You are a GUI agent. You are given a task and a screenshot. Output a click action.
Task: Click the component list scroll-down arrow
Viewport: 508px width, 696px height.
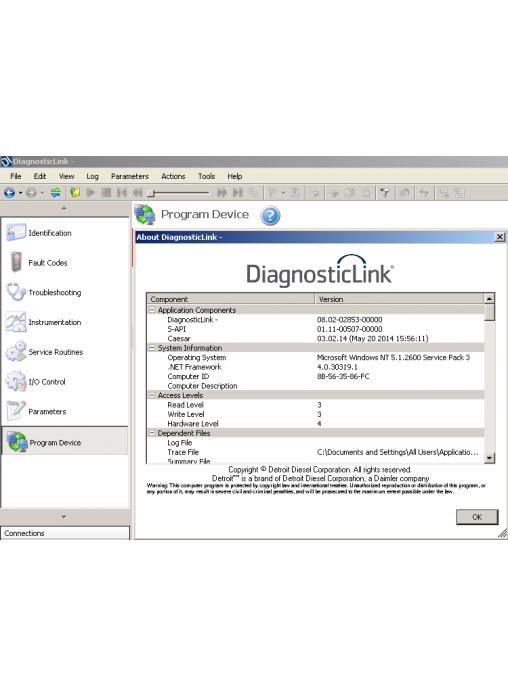(x=489, y=458)
